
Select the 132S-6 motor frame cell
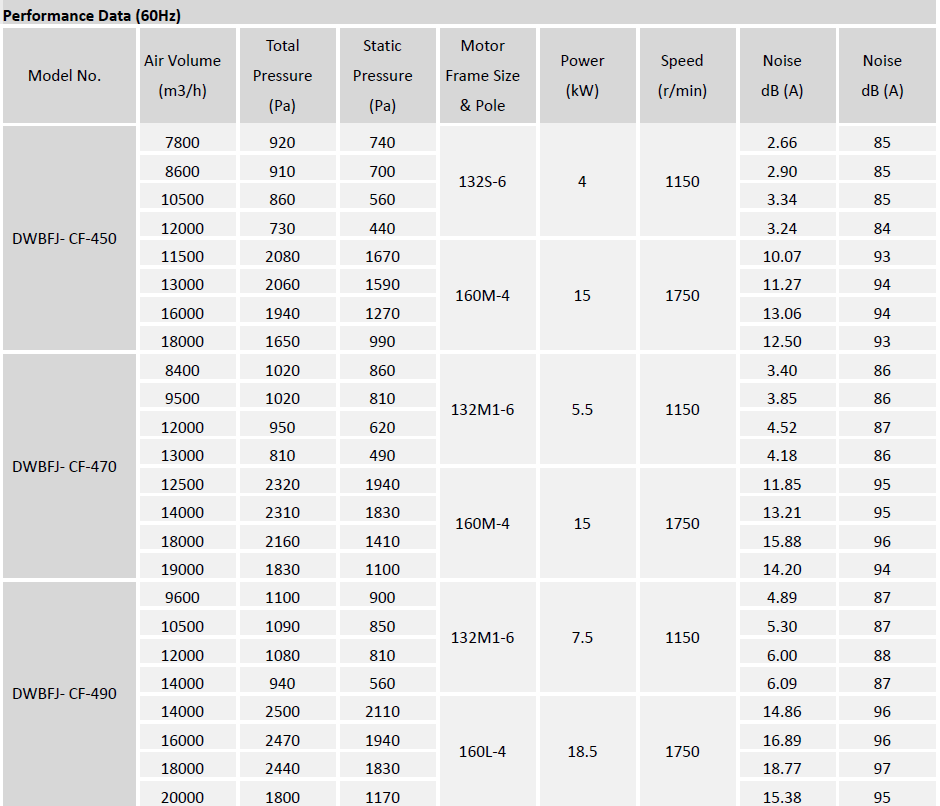(x=483, y=182)
